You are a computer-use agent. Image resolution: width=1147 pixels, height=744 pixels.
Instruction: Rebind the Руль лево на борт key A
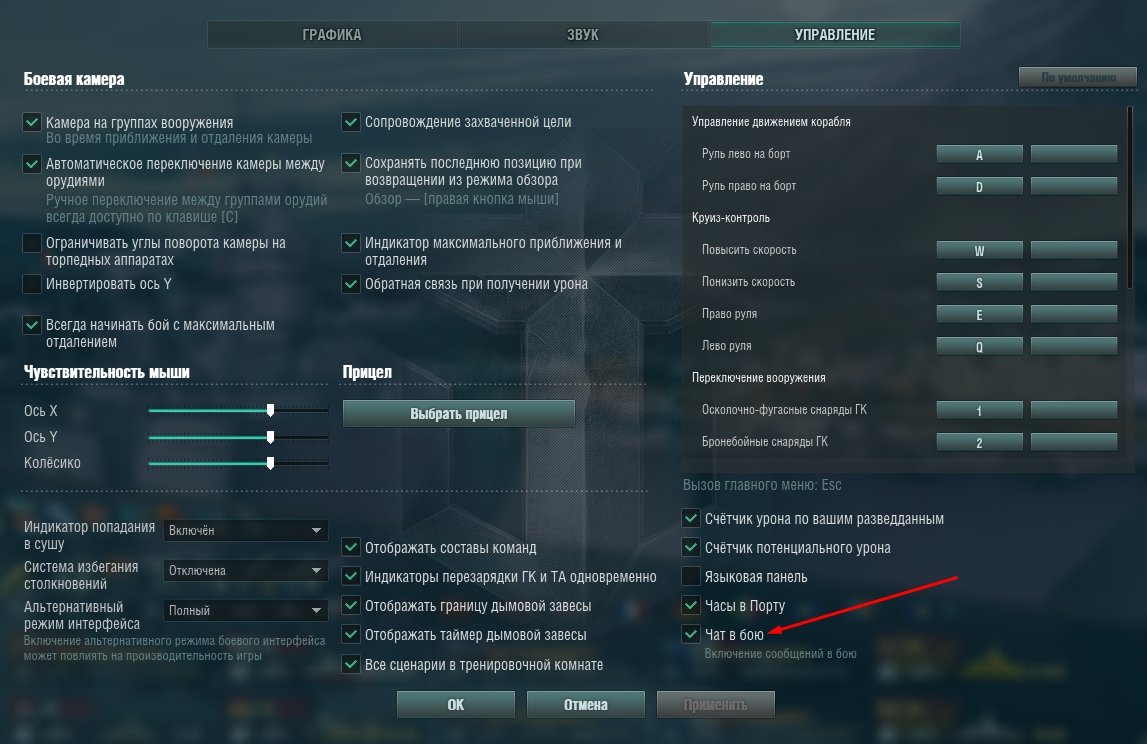point(979,154)
